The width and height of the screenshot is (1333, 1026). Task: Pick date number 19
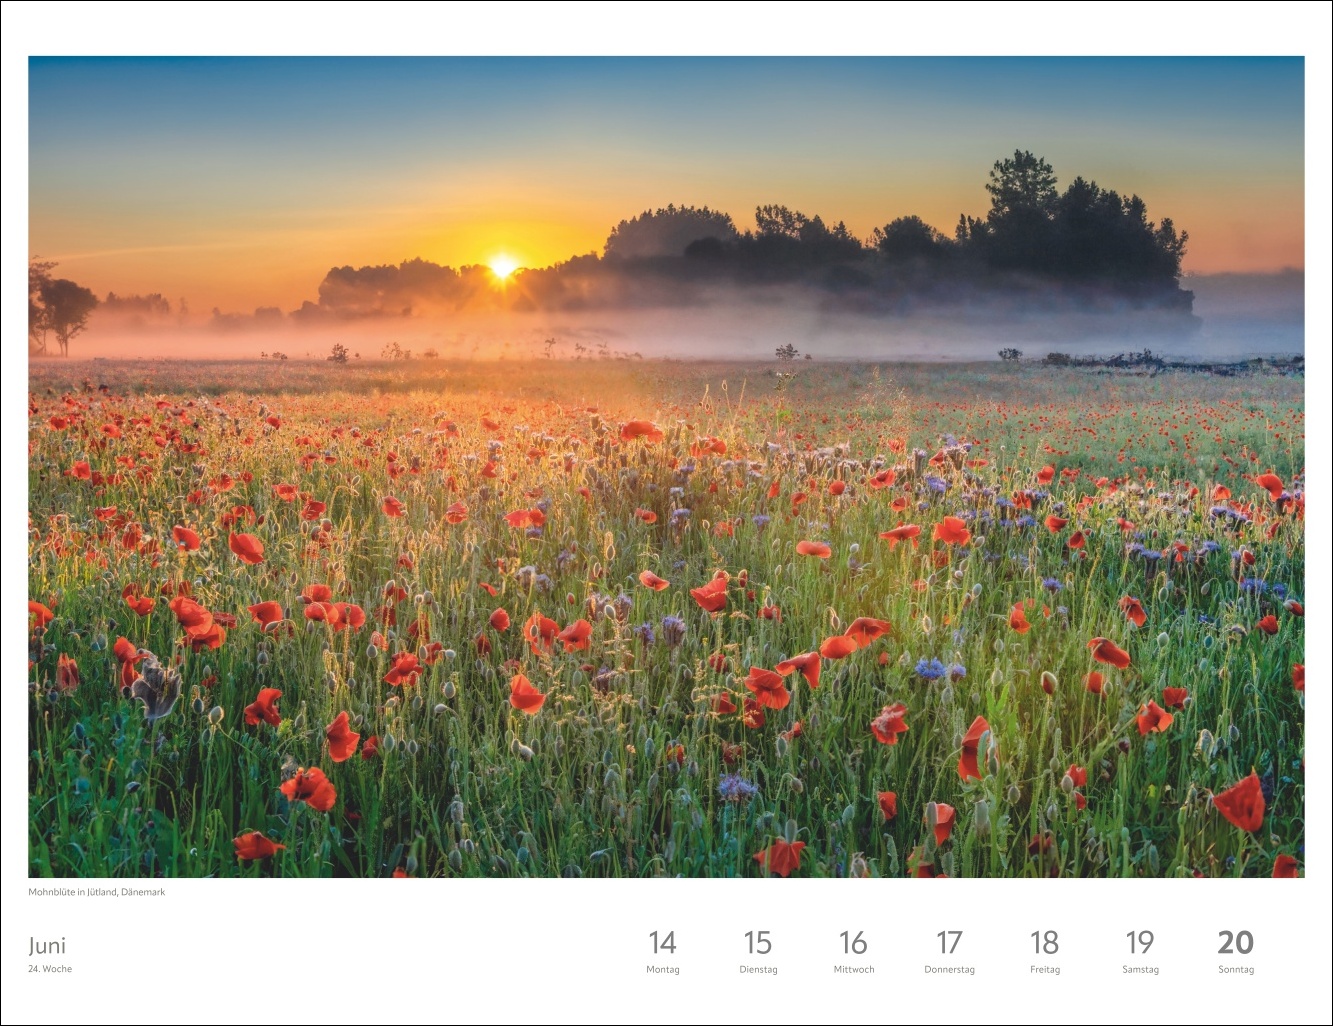[x=1140, y=943]
